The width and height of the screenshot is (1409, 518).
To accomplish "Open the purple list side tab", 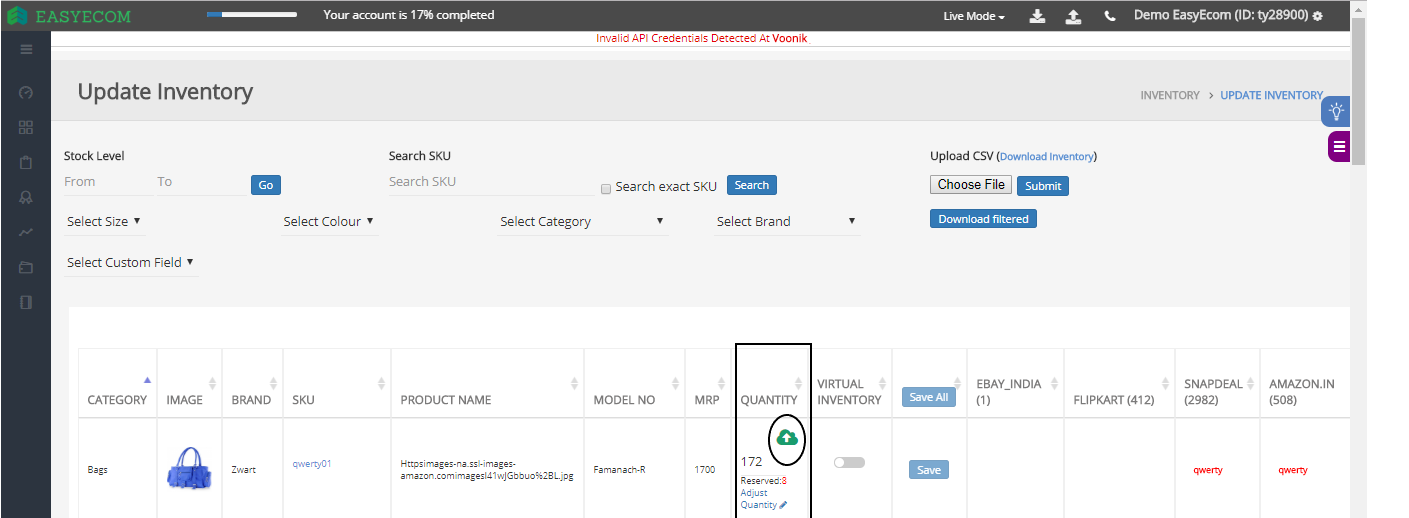I will coord(1339,146).
